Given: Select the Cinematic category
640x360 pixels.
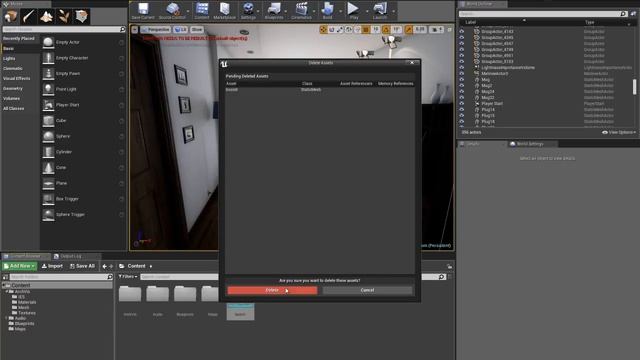Looking at the screenshot, I should point(20,68).
